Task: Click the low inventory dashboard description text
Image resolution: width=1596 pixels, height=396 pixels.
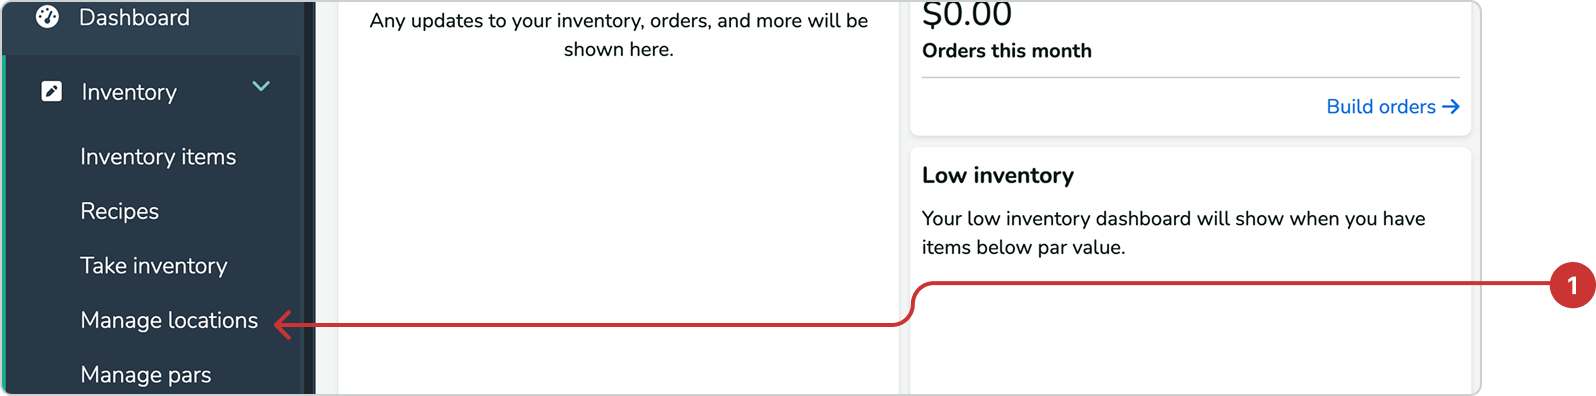Action: pyautogui.click(x=1174, y=233)
